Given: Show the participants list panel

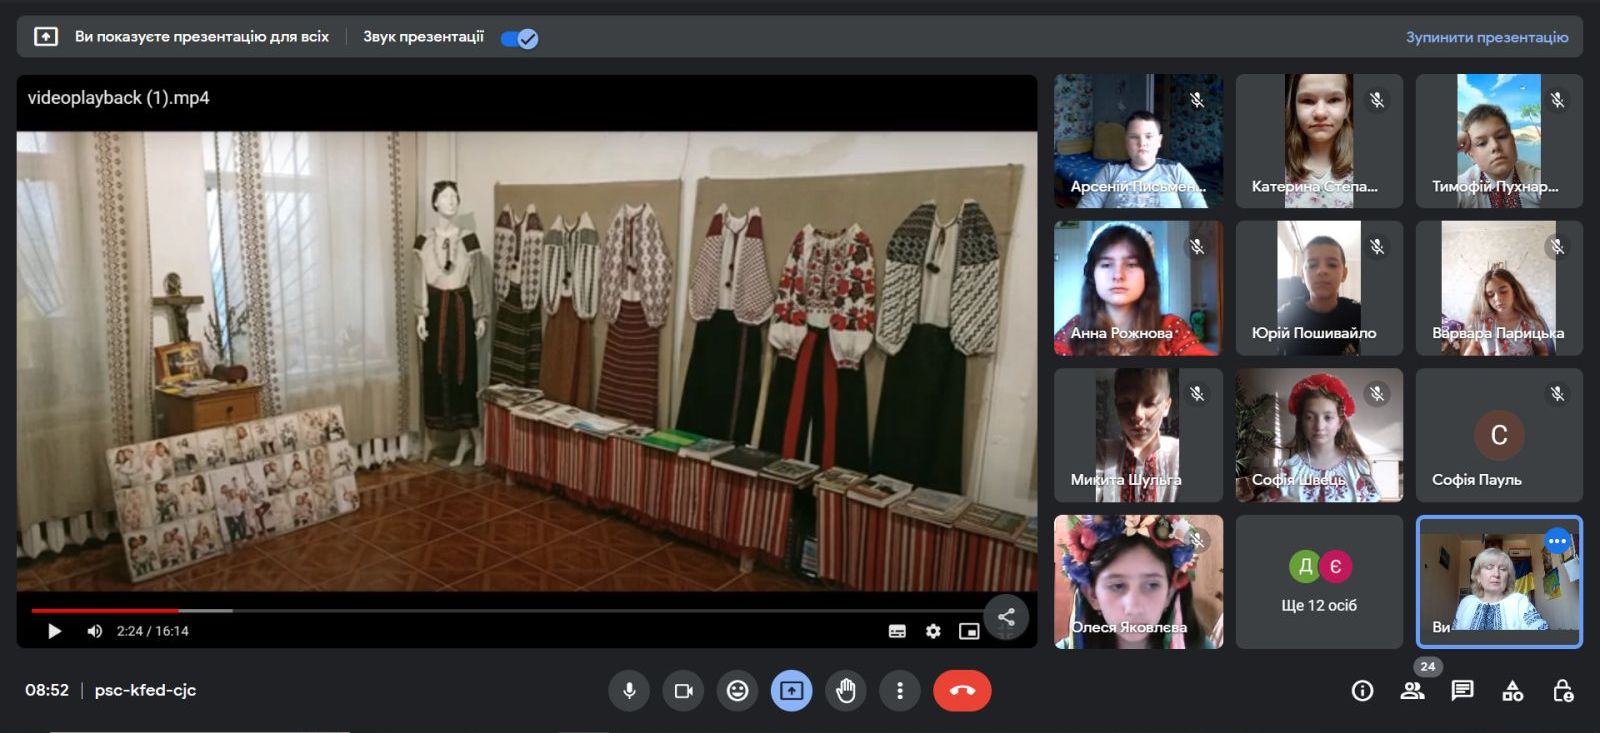Looking at the screenshot, I should 1412,690.
